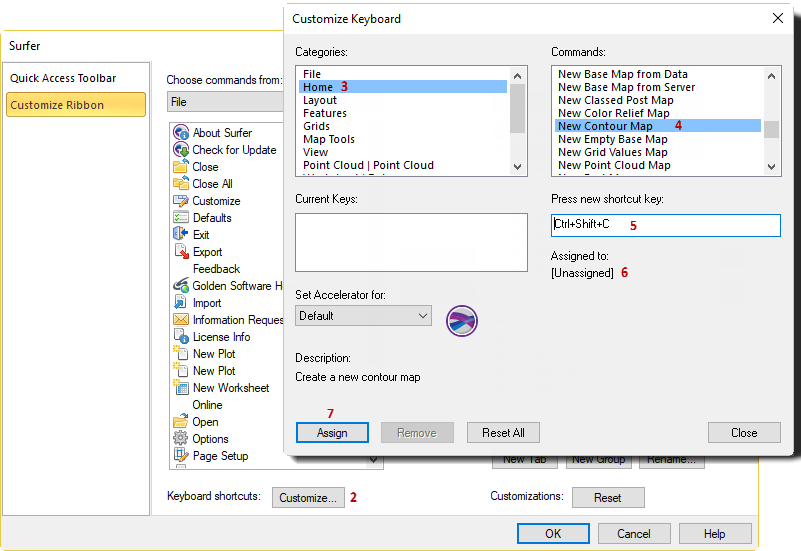Click OK in the Surfer dialog
The image size is (801, 551).
[553, 534]
